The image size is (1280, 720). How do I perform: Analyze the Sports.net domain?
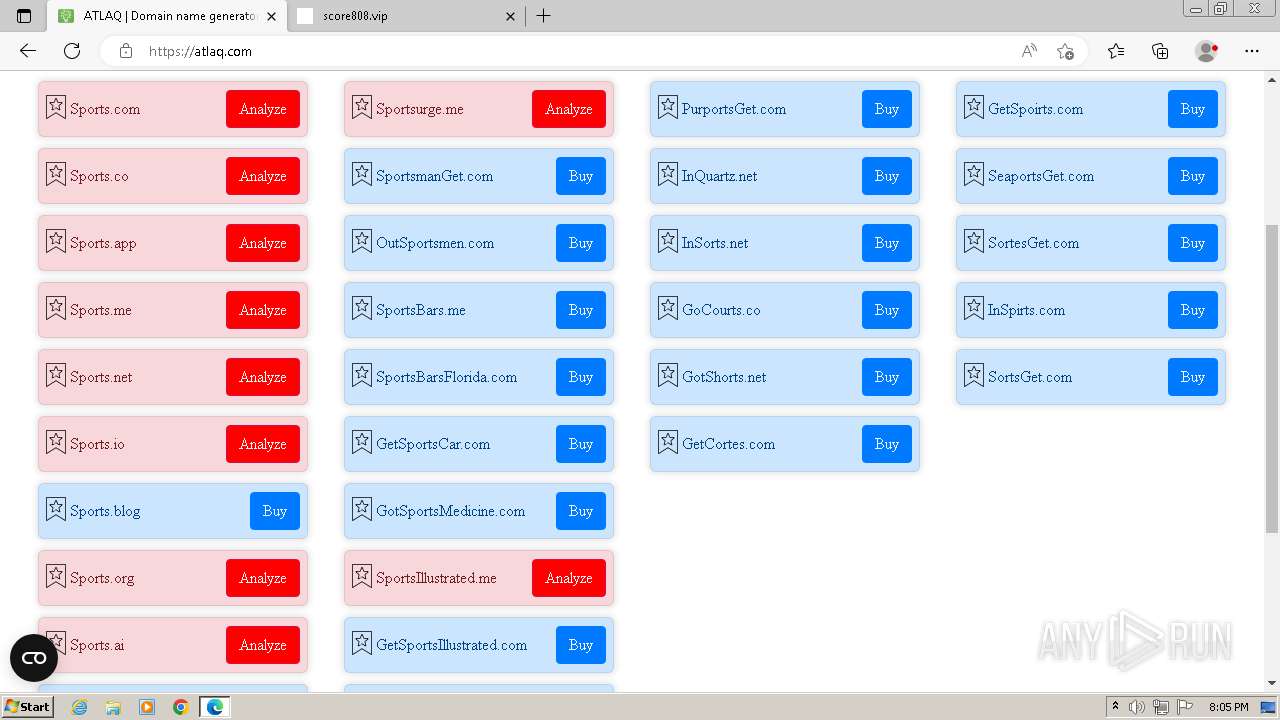263,377
